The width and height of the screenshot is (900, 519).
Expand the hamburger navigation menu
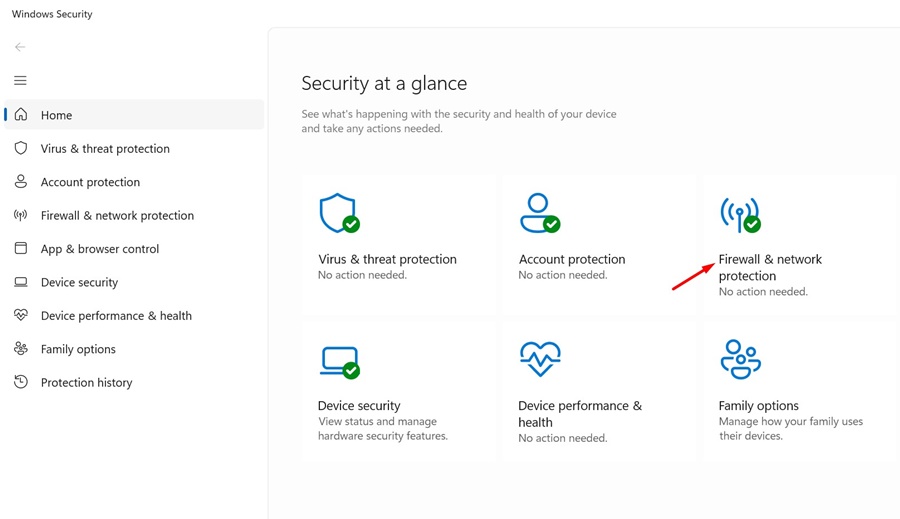point(20,81)
